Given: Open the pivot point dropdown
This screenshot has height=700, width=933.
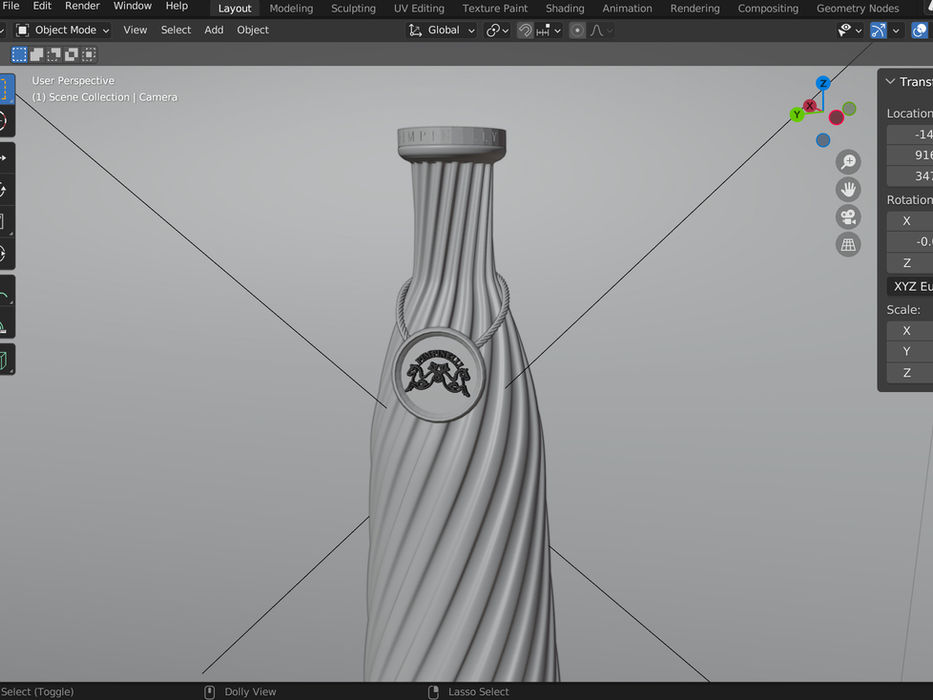Looking at the screenshot, I should [x=497, y=30].
